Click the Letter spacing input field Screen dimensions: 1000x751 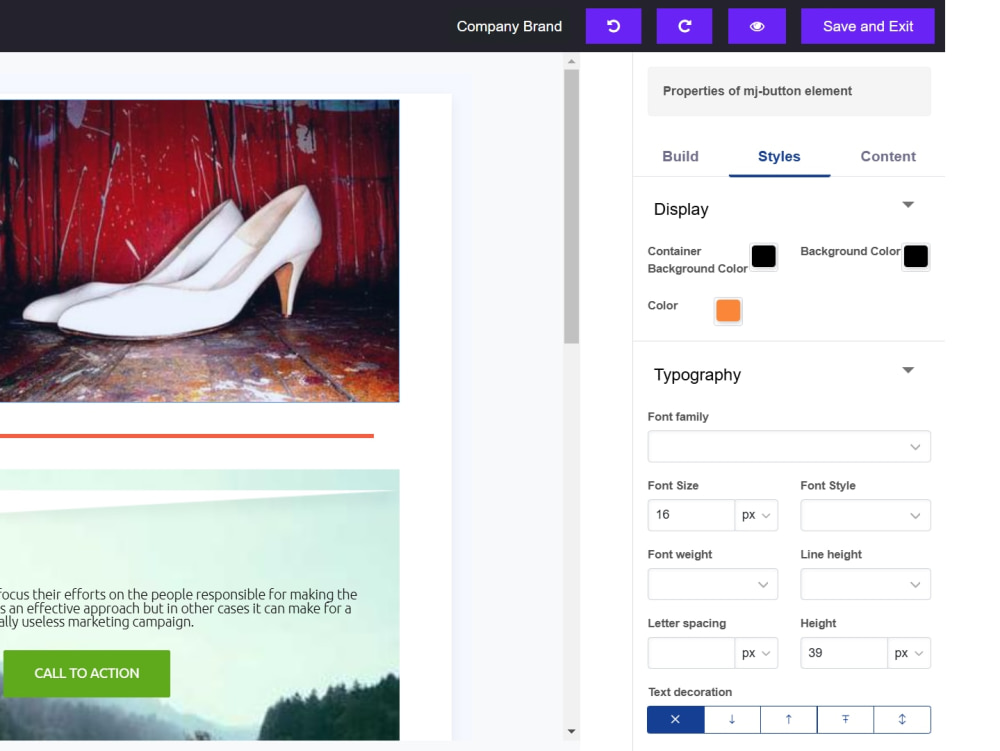click(x=691, y=653)
